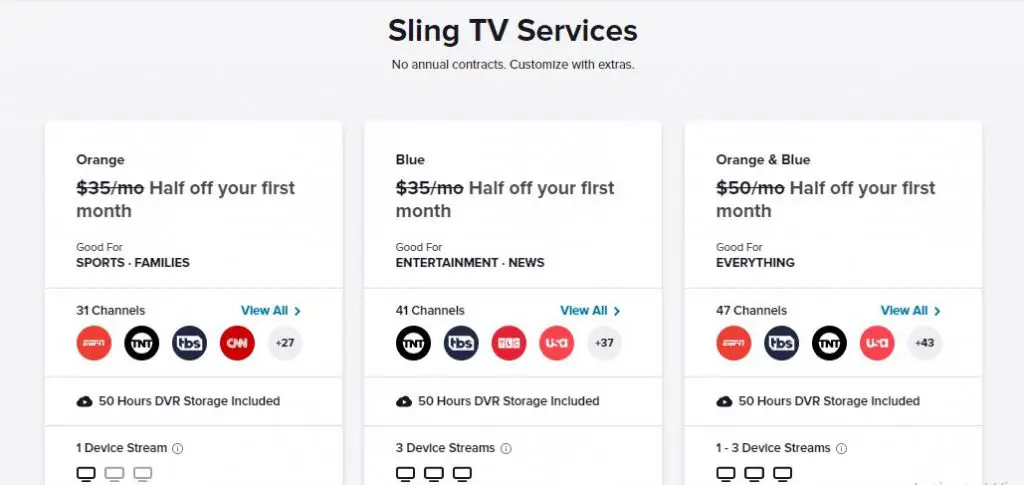
Task: Expand the +27 more channels badge
Action: coord(285,343)
